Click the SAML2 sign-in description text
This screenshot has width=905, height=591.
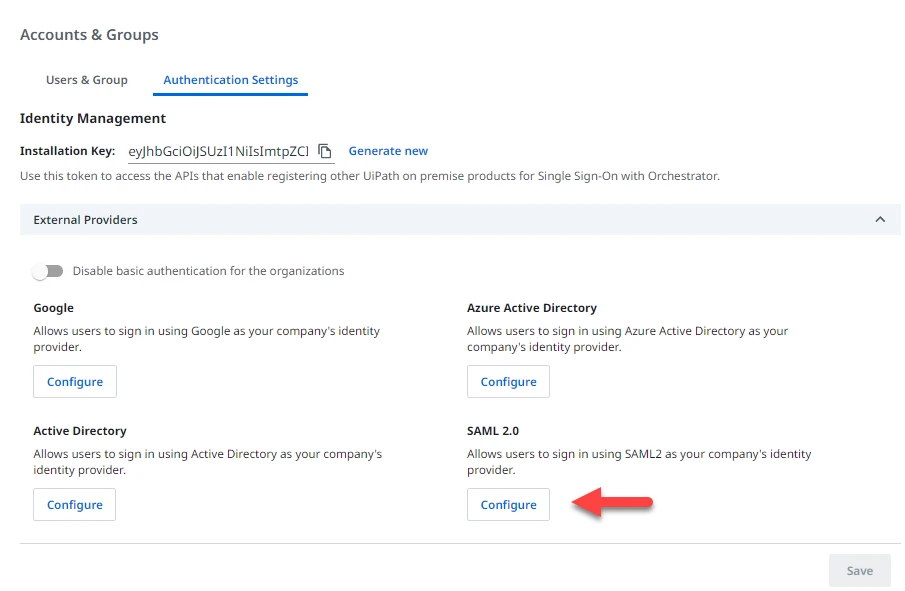point(639,462)
